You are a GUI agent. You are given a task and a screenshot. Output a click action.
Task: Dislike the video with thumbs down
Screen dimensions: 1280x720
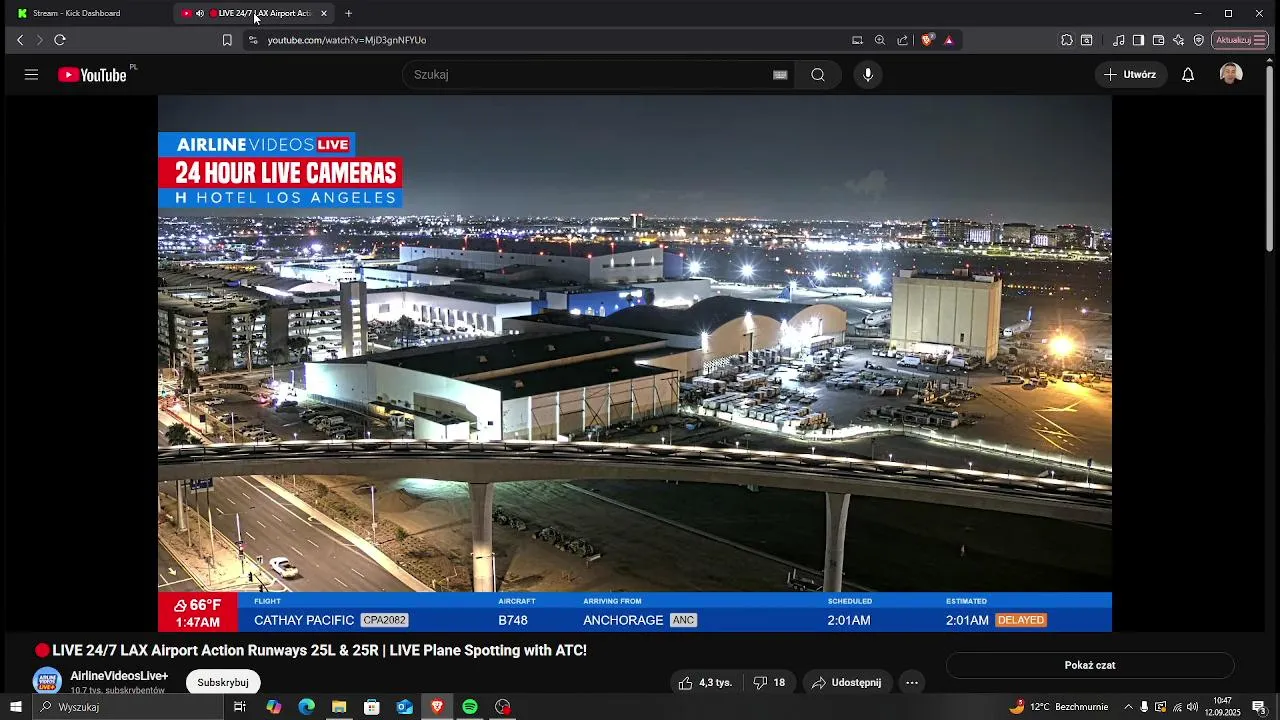(x=770, y=683)
